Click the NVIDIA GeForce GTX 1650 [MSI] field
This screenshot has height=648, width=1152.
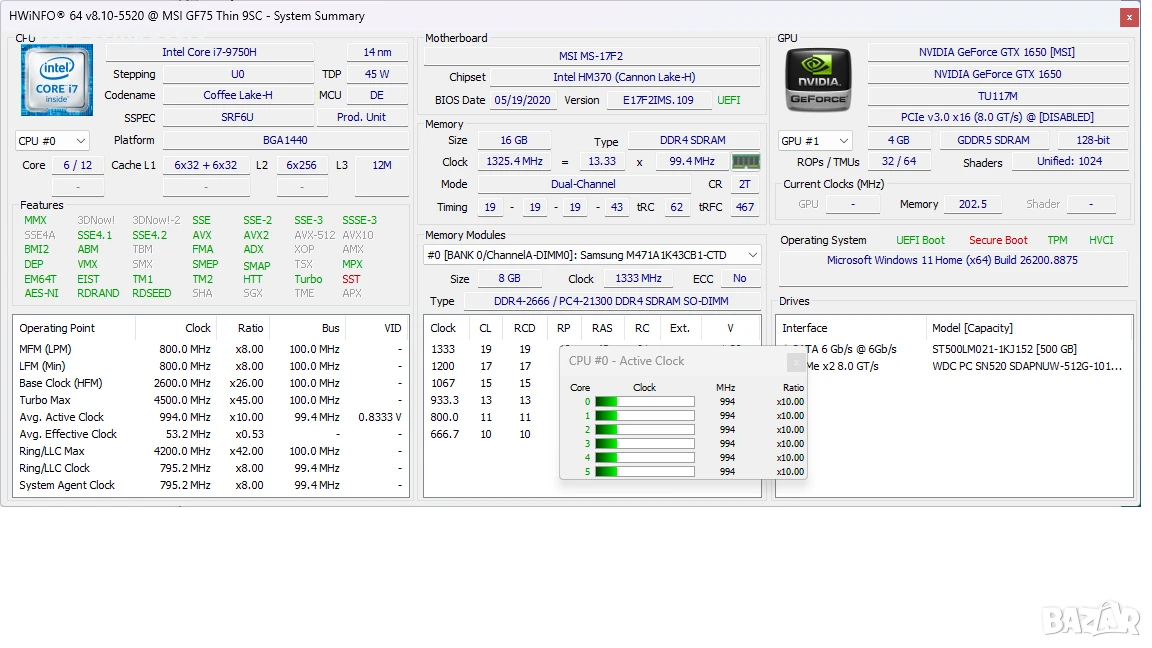997,52
